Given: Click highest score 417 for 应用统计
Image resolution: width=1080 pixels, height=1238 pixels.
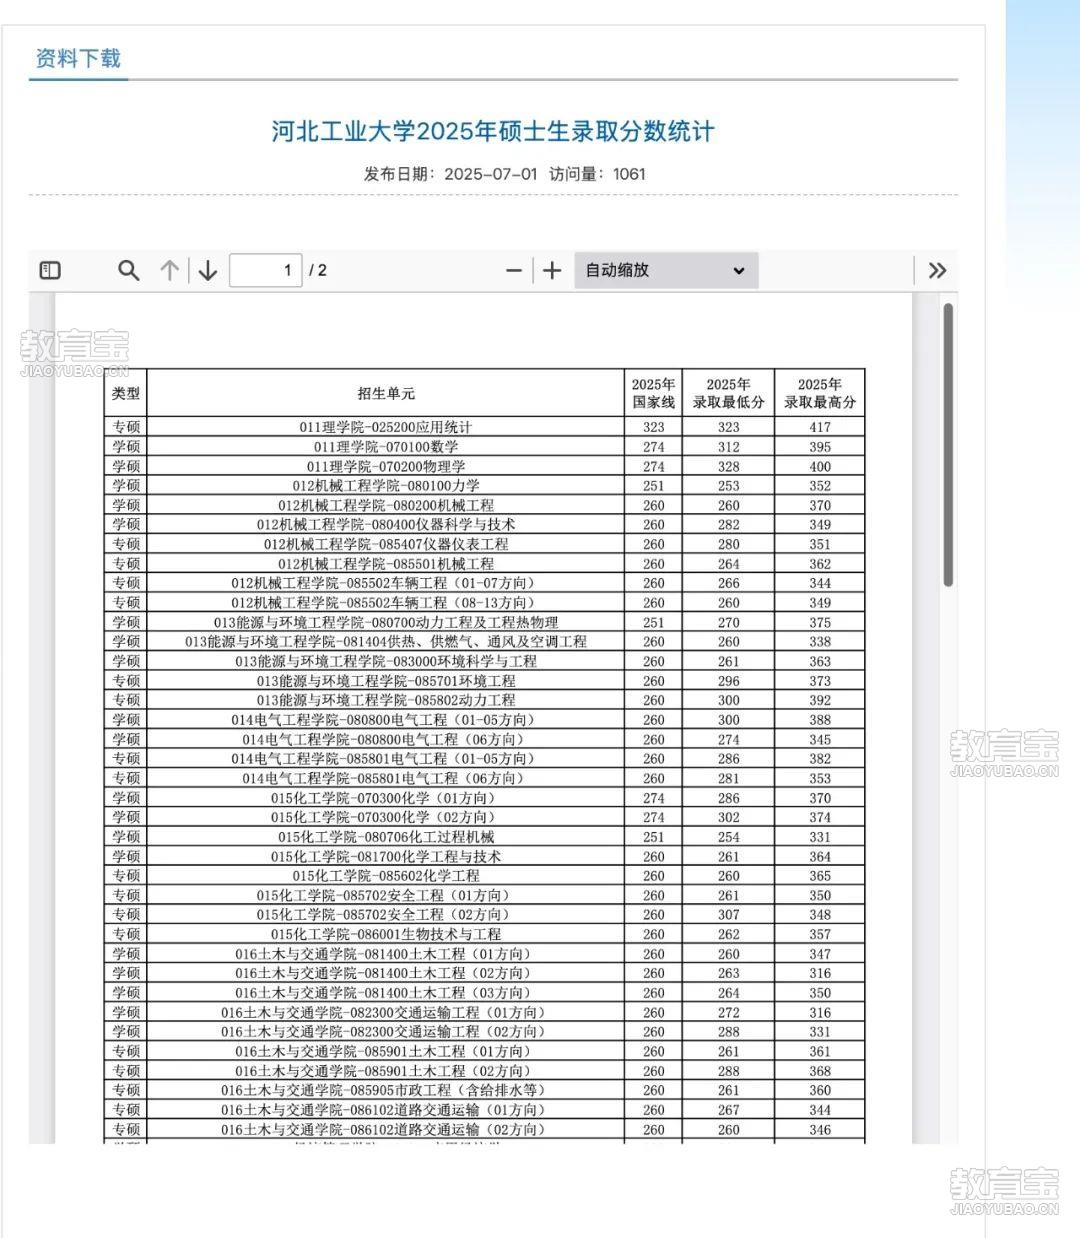Looking at the screenshot, I should pos(820,427).
